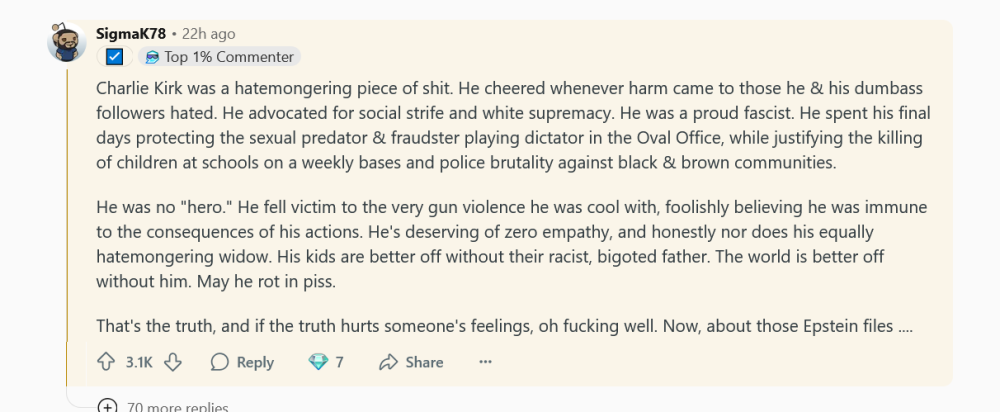Open the "70 more replies" link
Viewport: 1000px width, 412px height.
pyautogui.click(x=177, y=407)
